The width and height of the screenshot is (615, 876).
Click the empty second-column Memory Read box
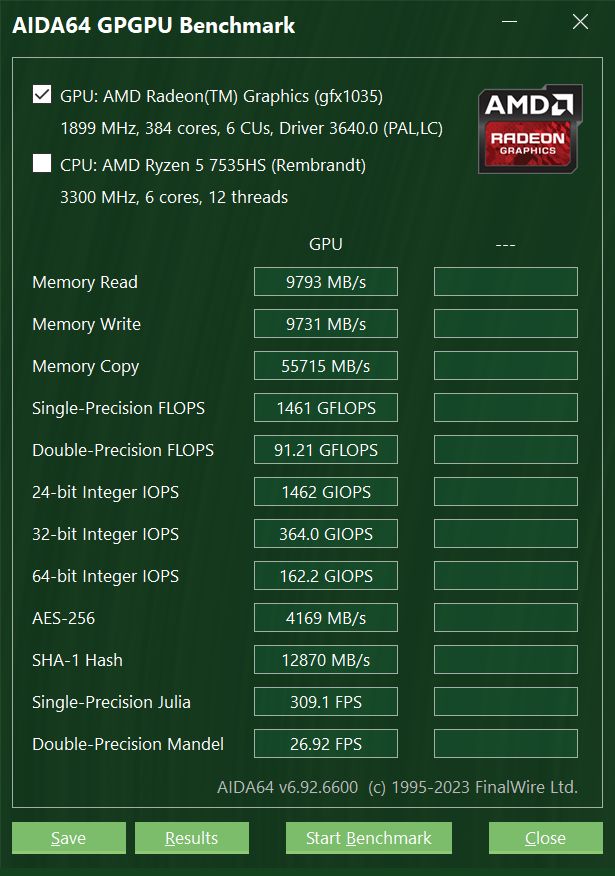point(505,282)
